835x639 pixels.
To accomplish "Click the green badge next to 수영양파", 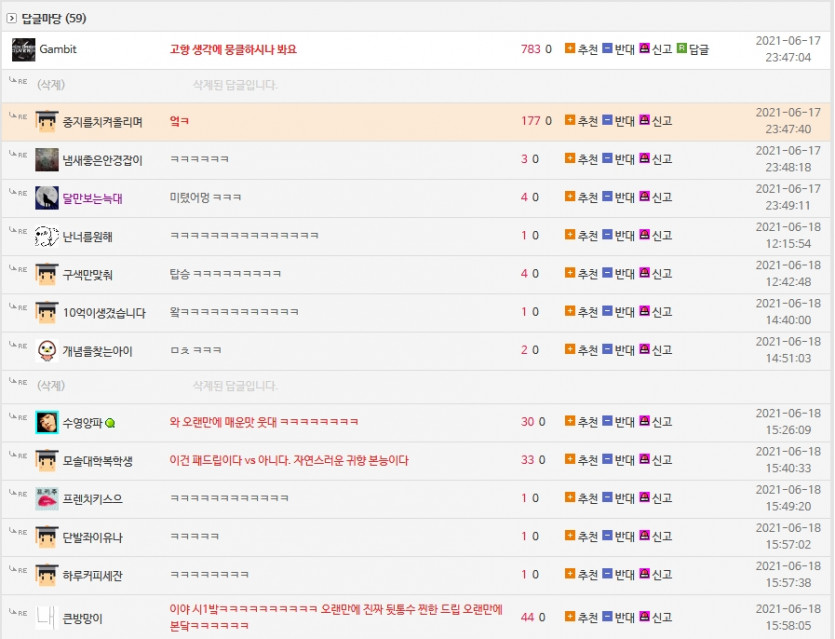I will (x=110, y=423).
